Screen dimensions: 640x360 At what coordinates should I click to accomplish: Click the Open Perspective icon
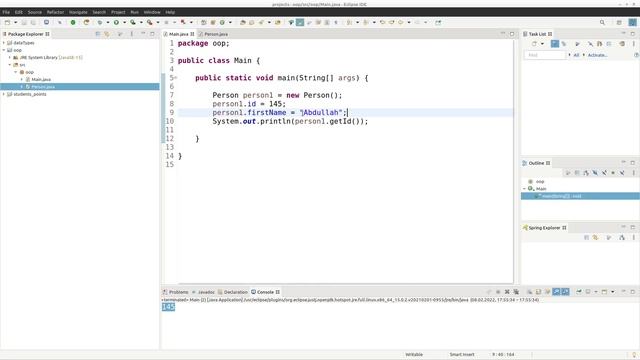pos(619,22)
